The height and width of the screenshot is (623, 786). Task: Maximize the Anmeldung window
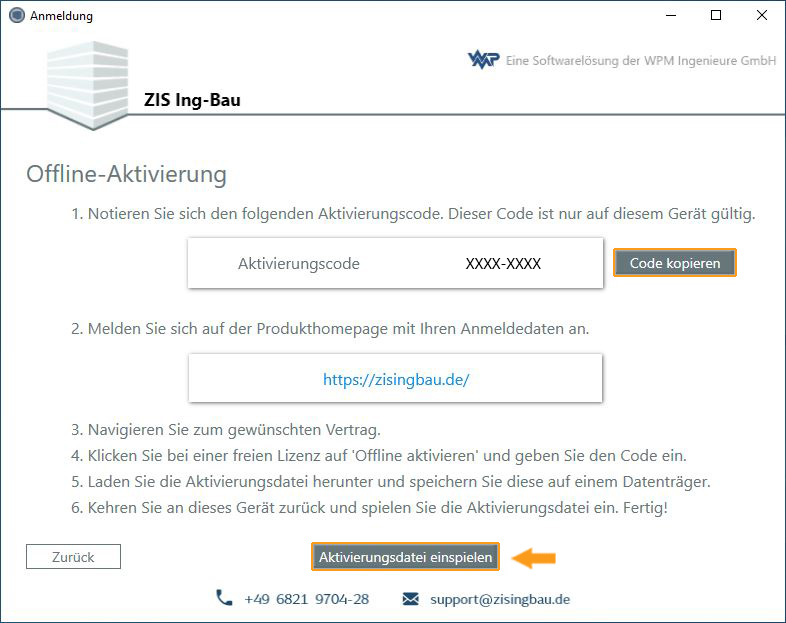coord(716,16)
